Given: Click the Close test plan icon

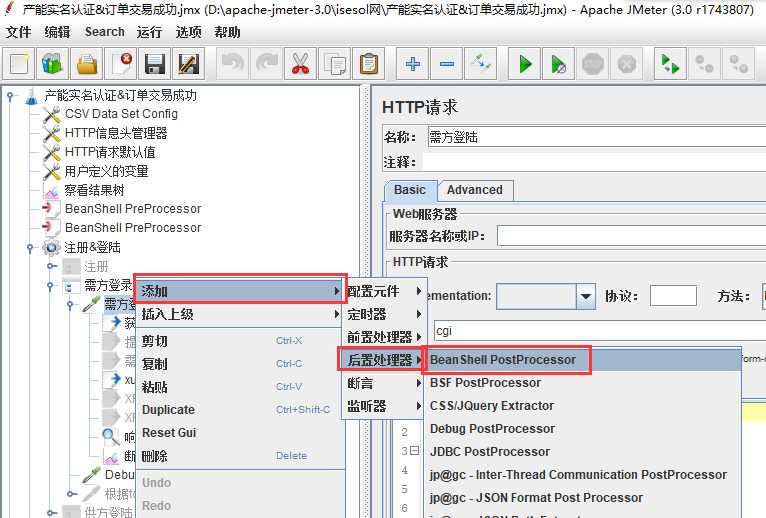Looking at the screenshot, I should [x=121, y=64].
